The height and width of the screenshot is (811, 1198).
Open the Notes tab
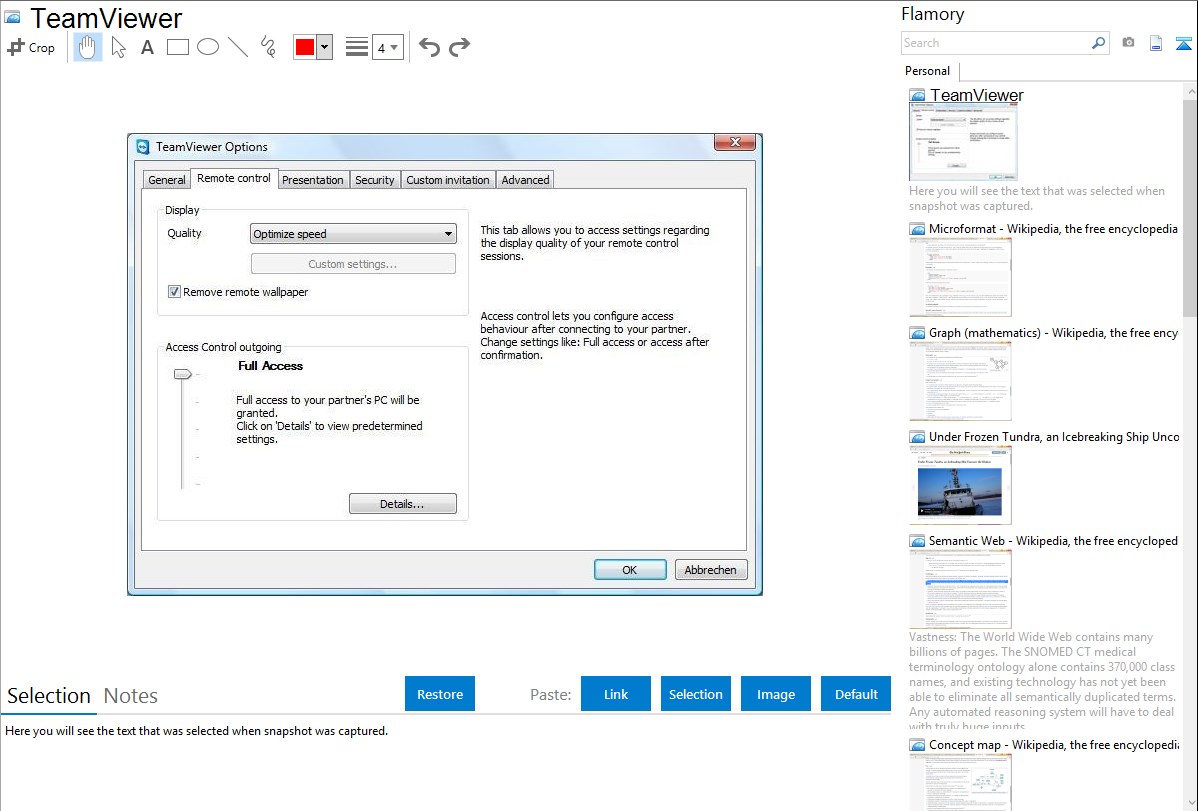tap(131, 696)
